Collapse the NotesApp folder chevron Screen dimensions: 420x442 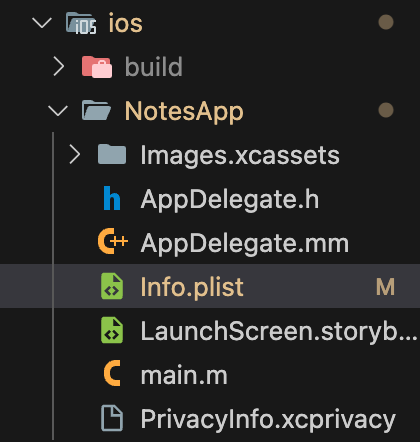click(x=58, y=111)
